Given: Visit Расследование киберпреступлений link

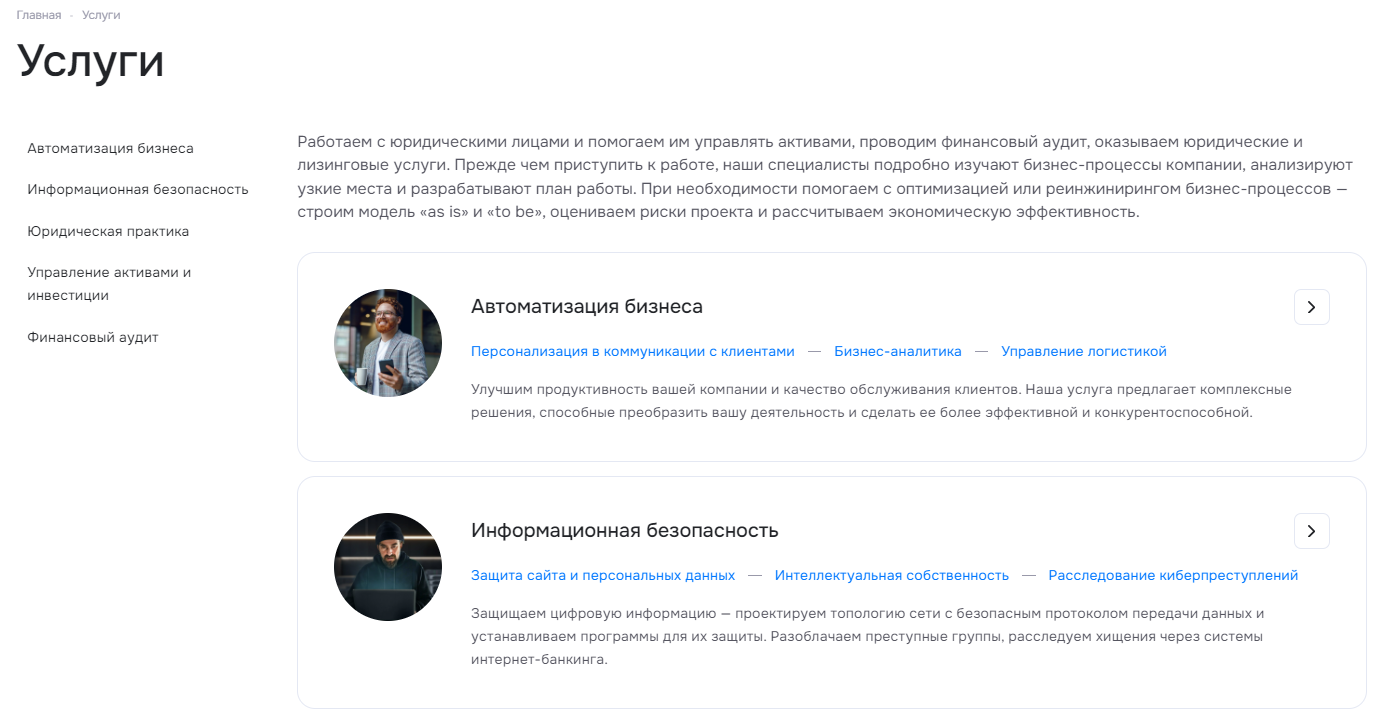Looking at the screenshot, I should [1173, 575].
